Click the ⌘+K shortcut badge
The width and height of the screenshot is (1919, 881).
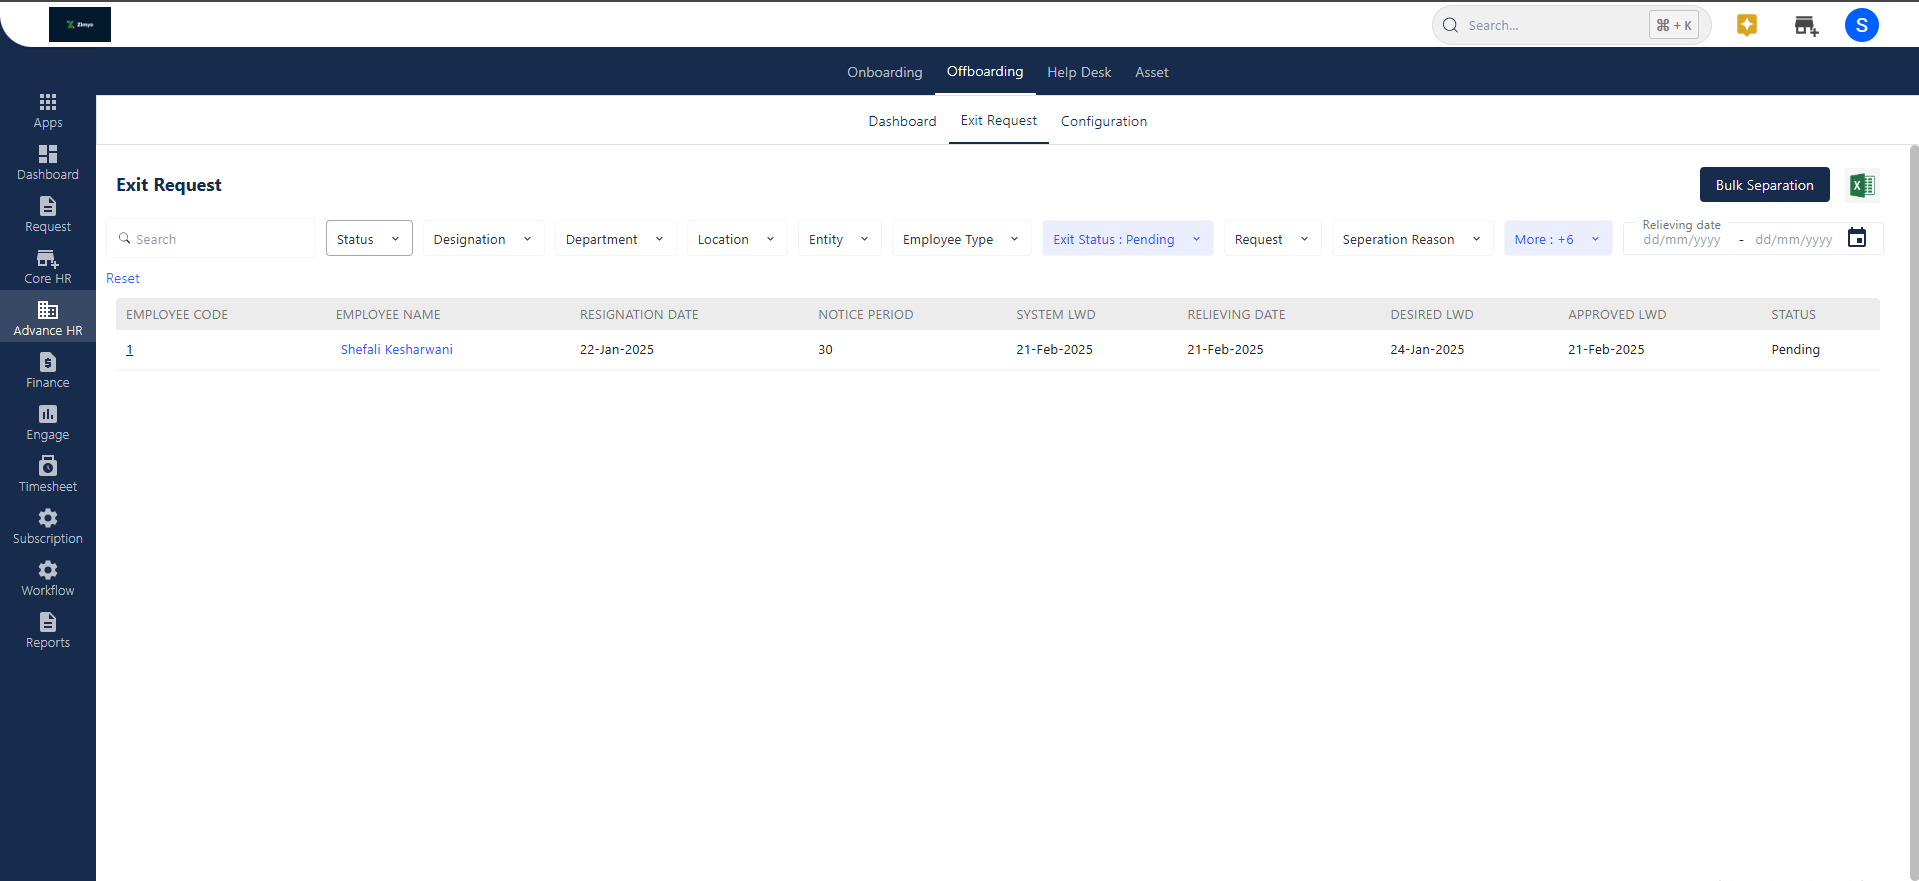(1674, 25)
